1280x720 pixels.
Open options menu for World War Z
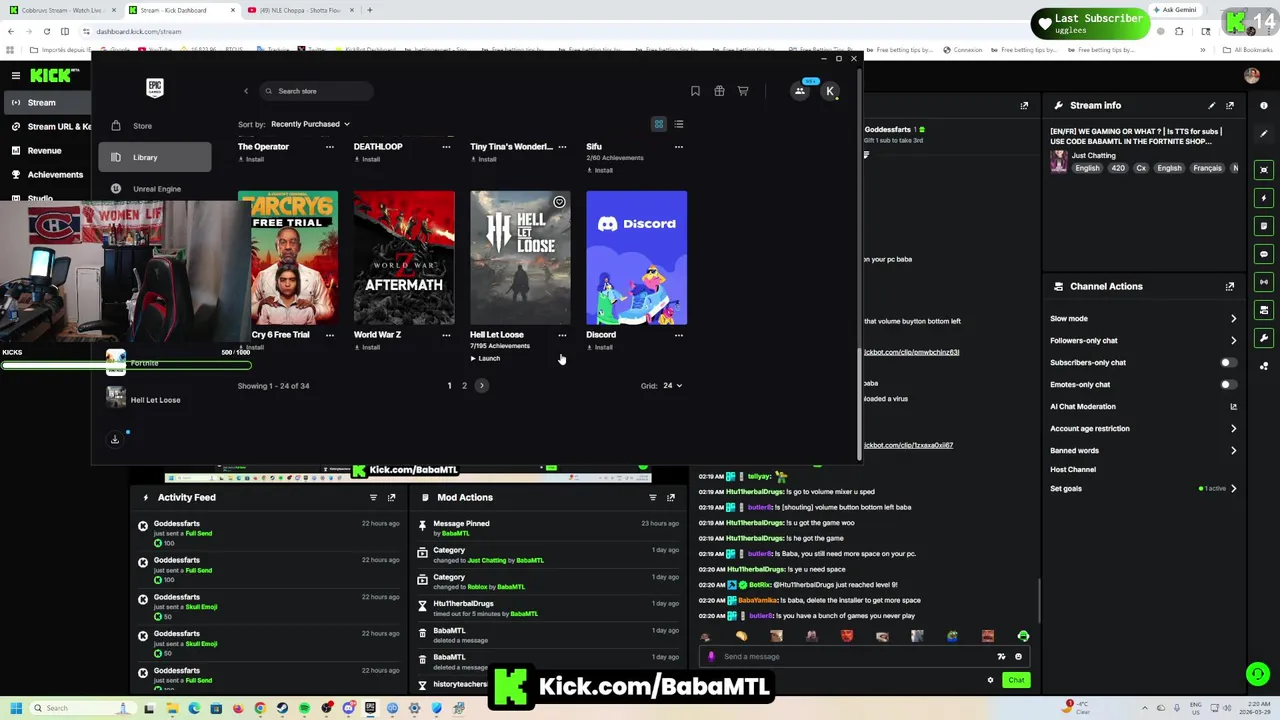click(x=446, y=335)
